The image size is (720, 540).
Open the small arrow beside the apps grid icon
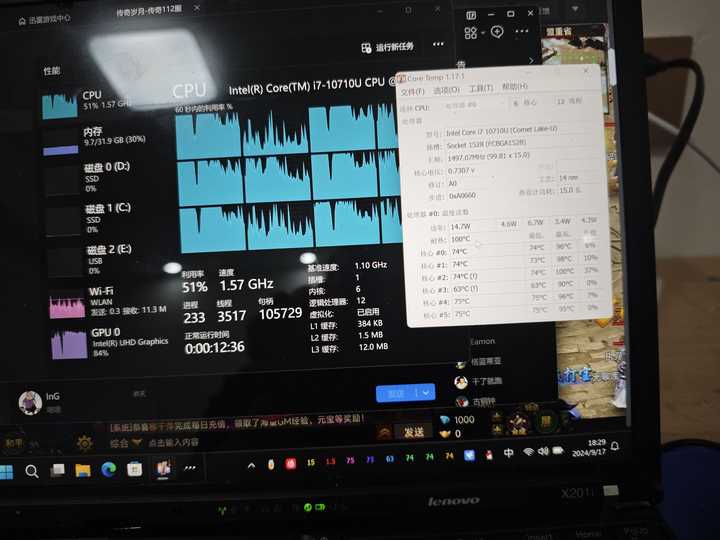click(x=483, y=33)
